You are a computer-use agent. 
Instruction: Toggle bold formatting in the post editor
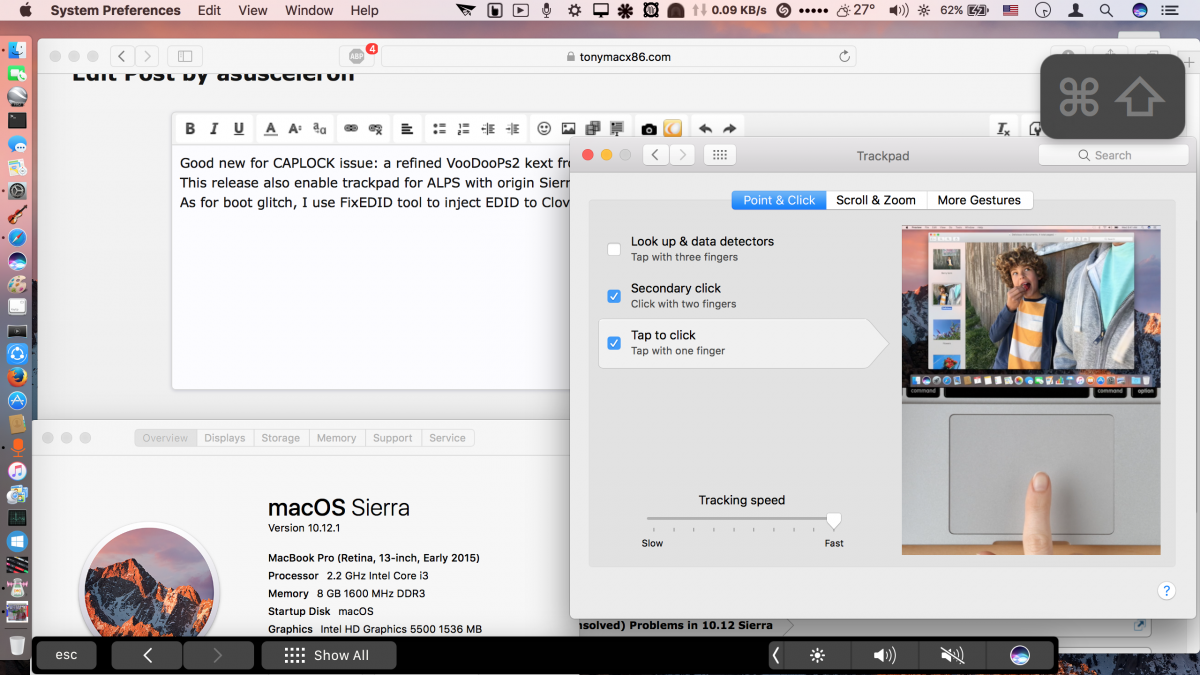190,129
